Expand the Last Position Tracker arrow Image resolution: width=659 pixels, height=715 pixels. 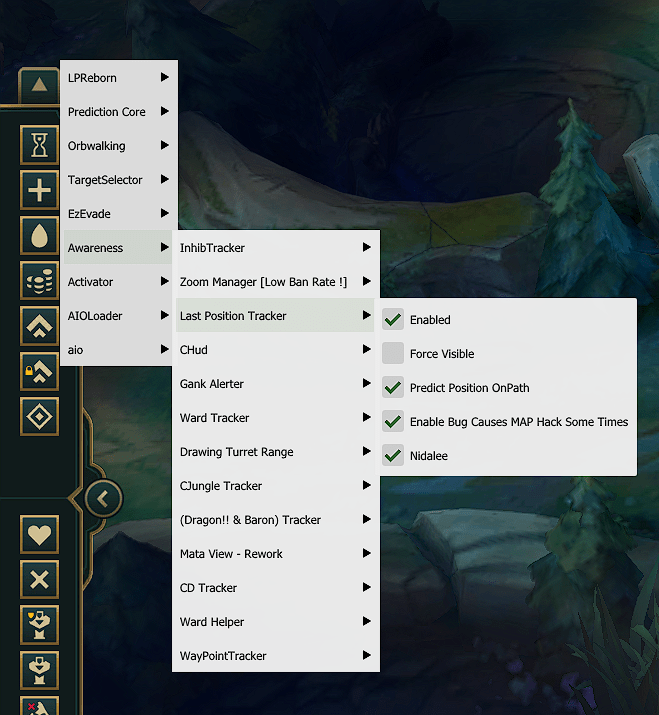[x=367, y=315]
